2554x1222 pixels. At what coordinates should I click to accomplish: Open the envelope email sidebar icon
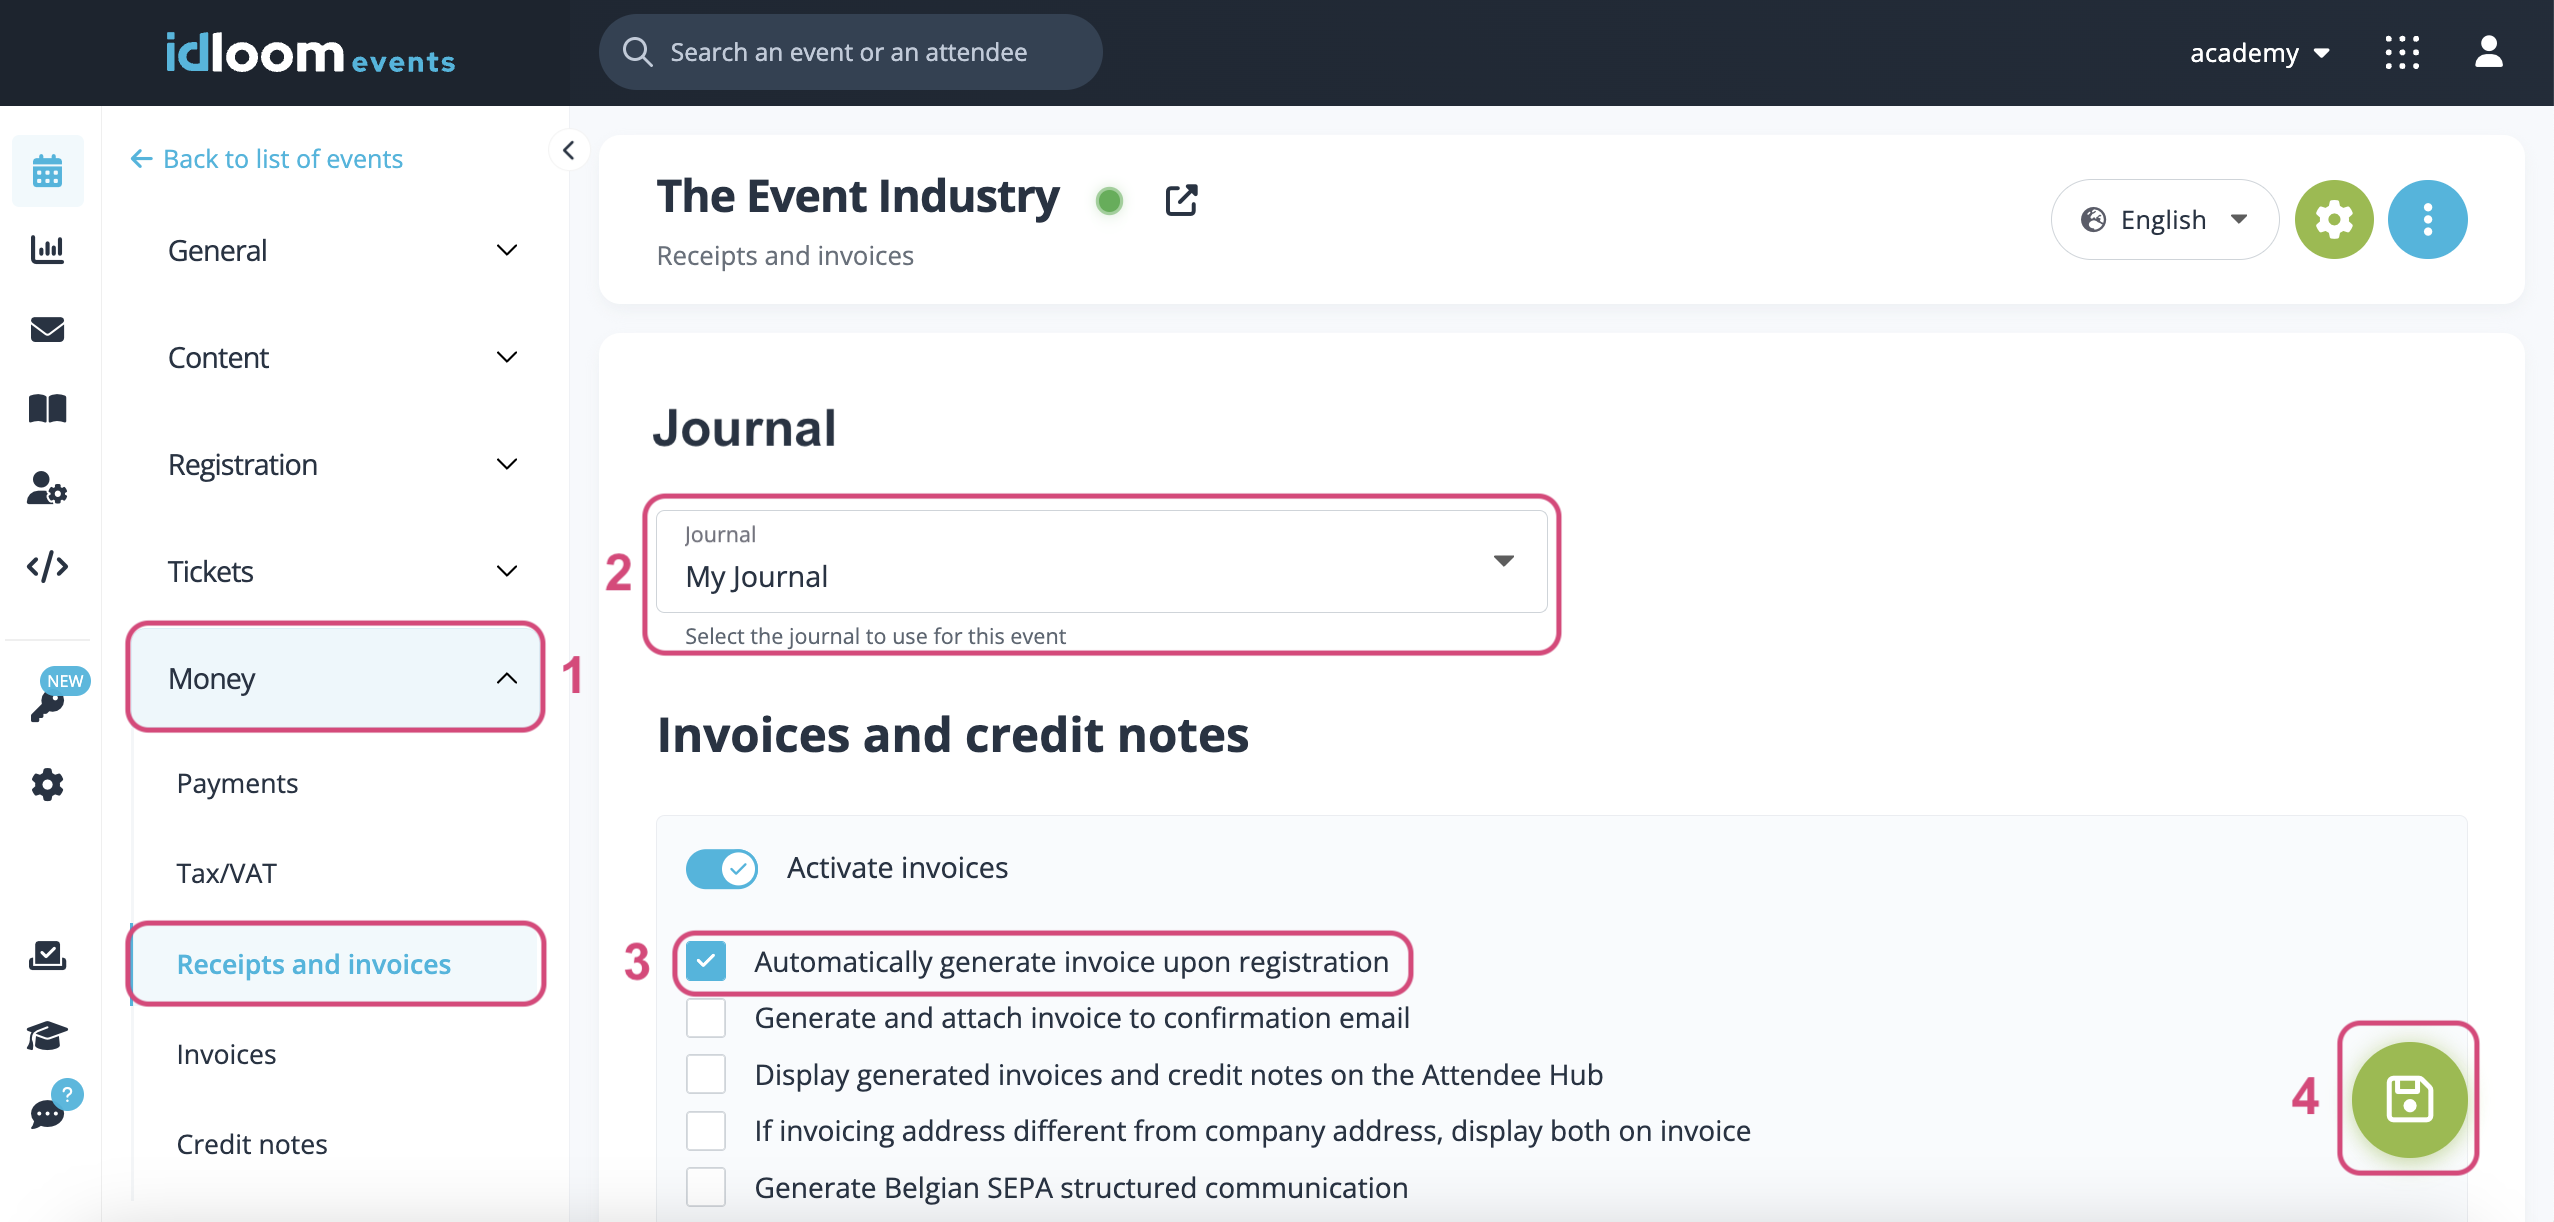point(47,329)
